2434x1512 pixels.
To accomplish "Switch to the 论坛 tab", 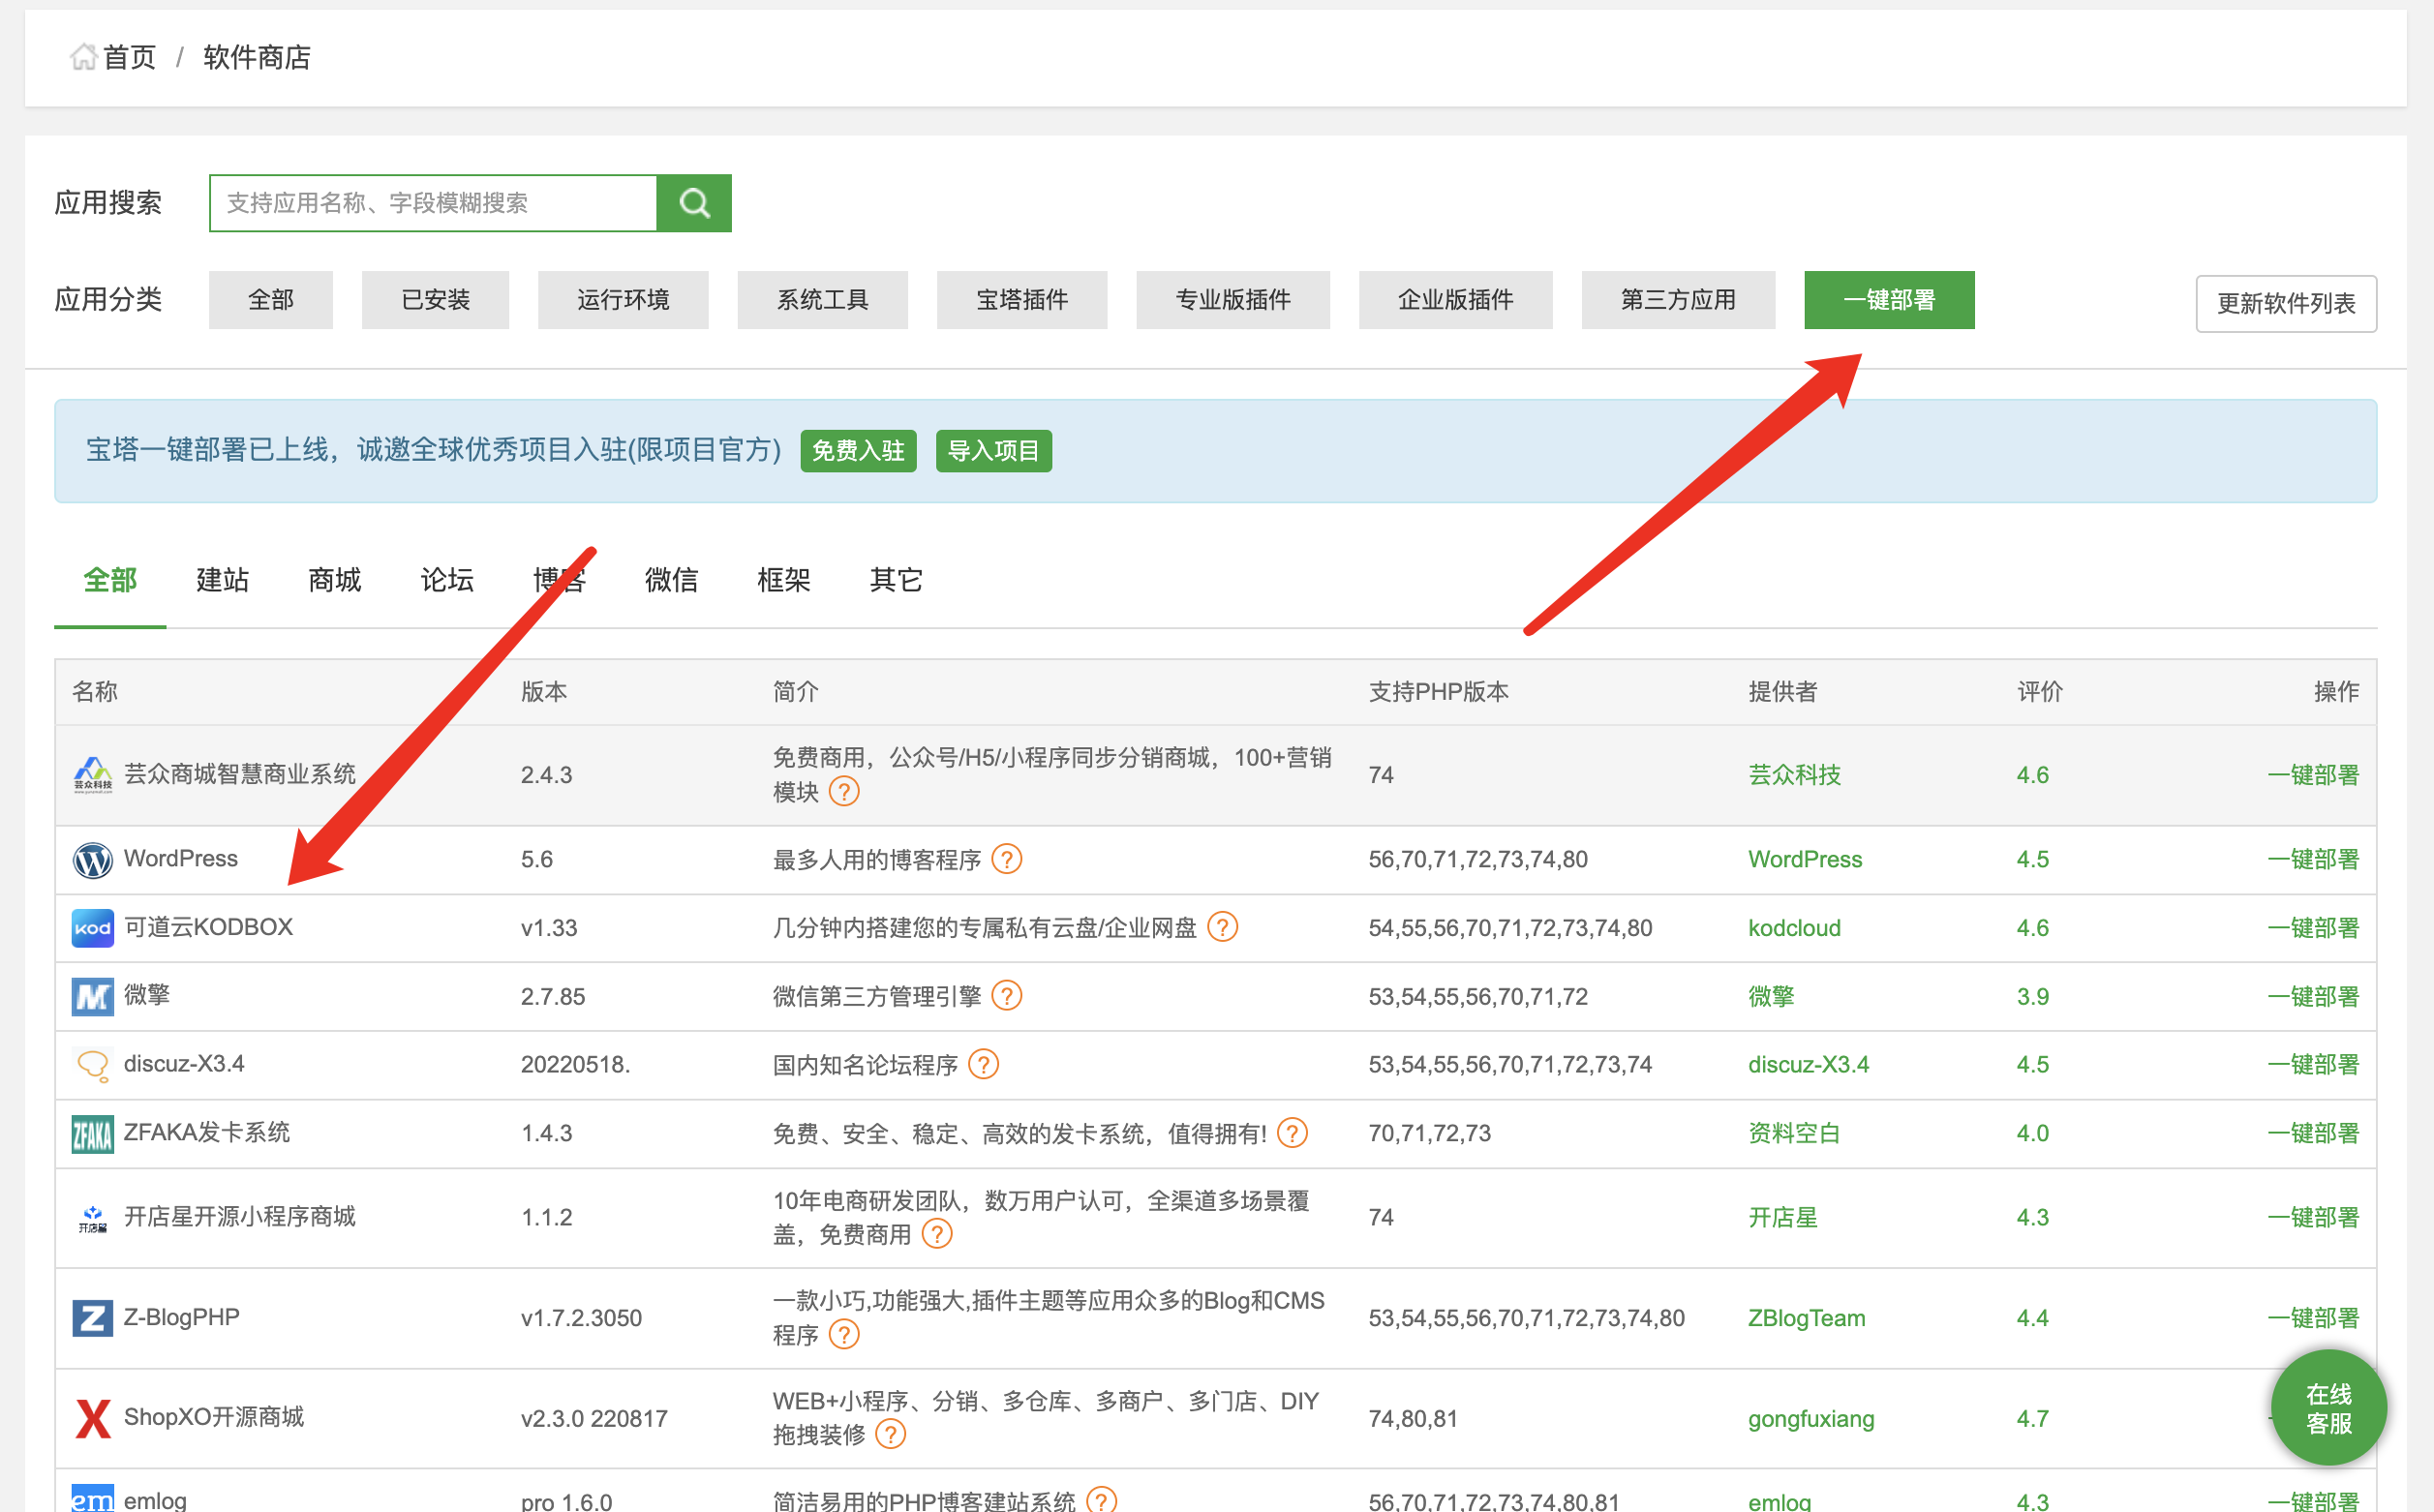I will (x=446, y=580).
